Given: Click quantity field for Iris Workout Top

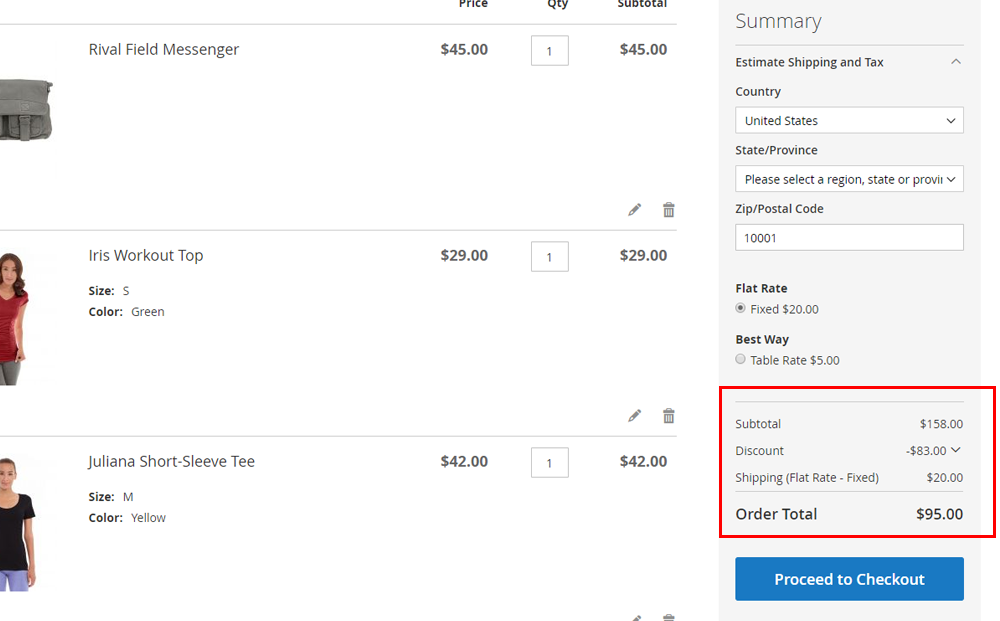Looking at the screenshot, I should [550, 256].
